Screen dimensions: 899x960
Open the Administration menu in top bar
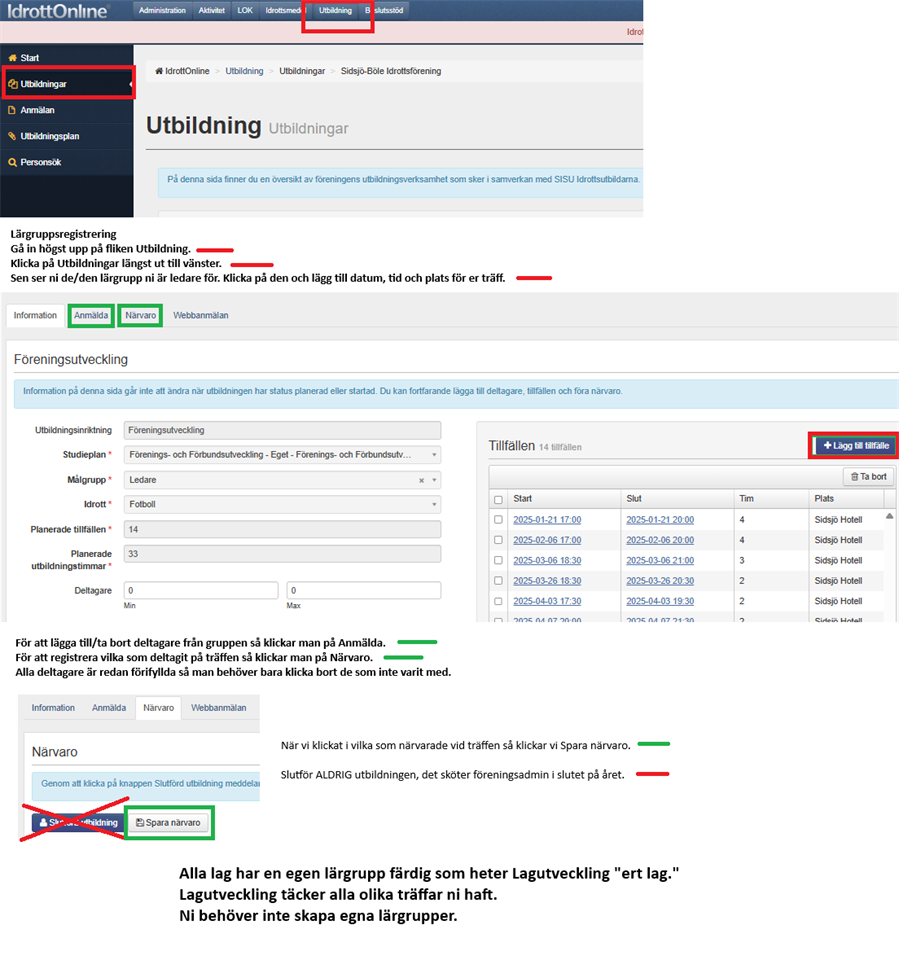162,10
